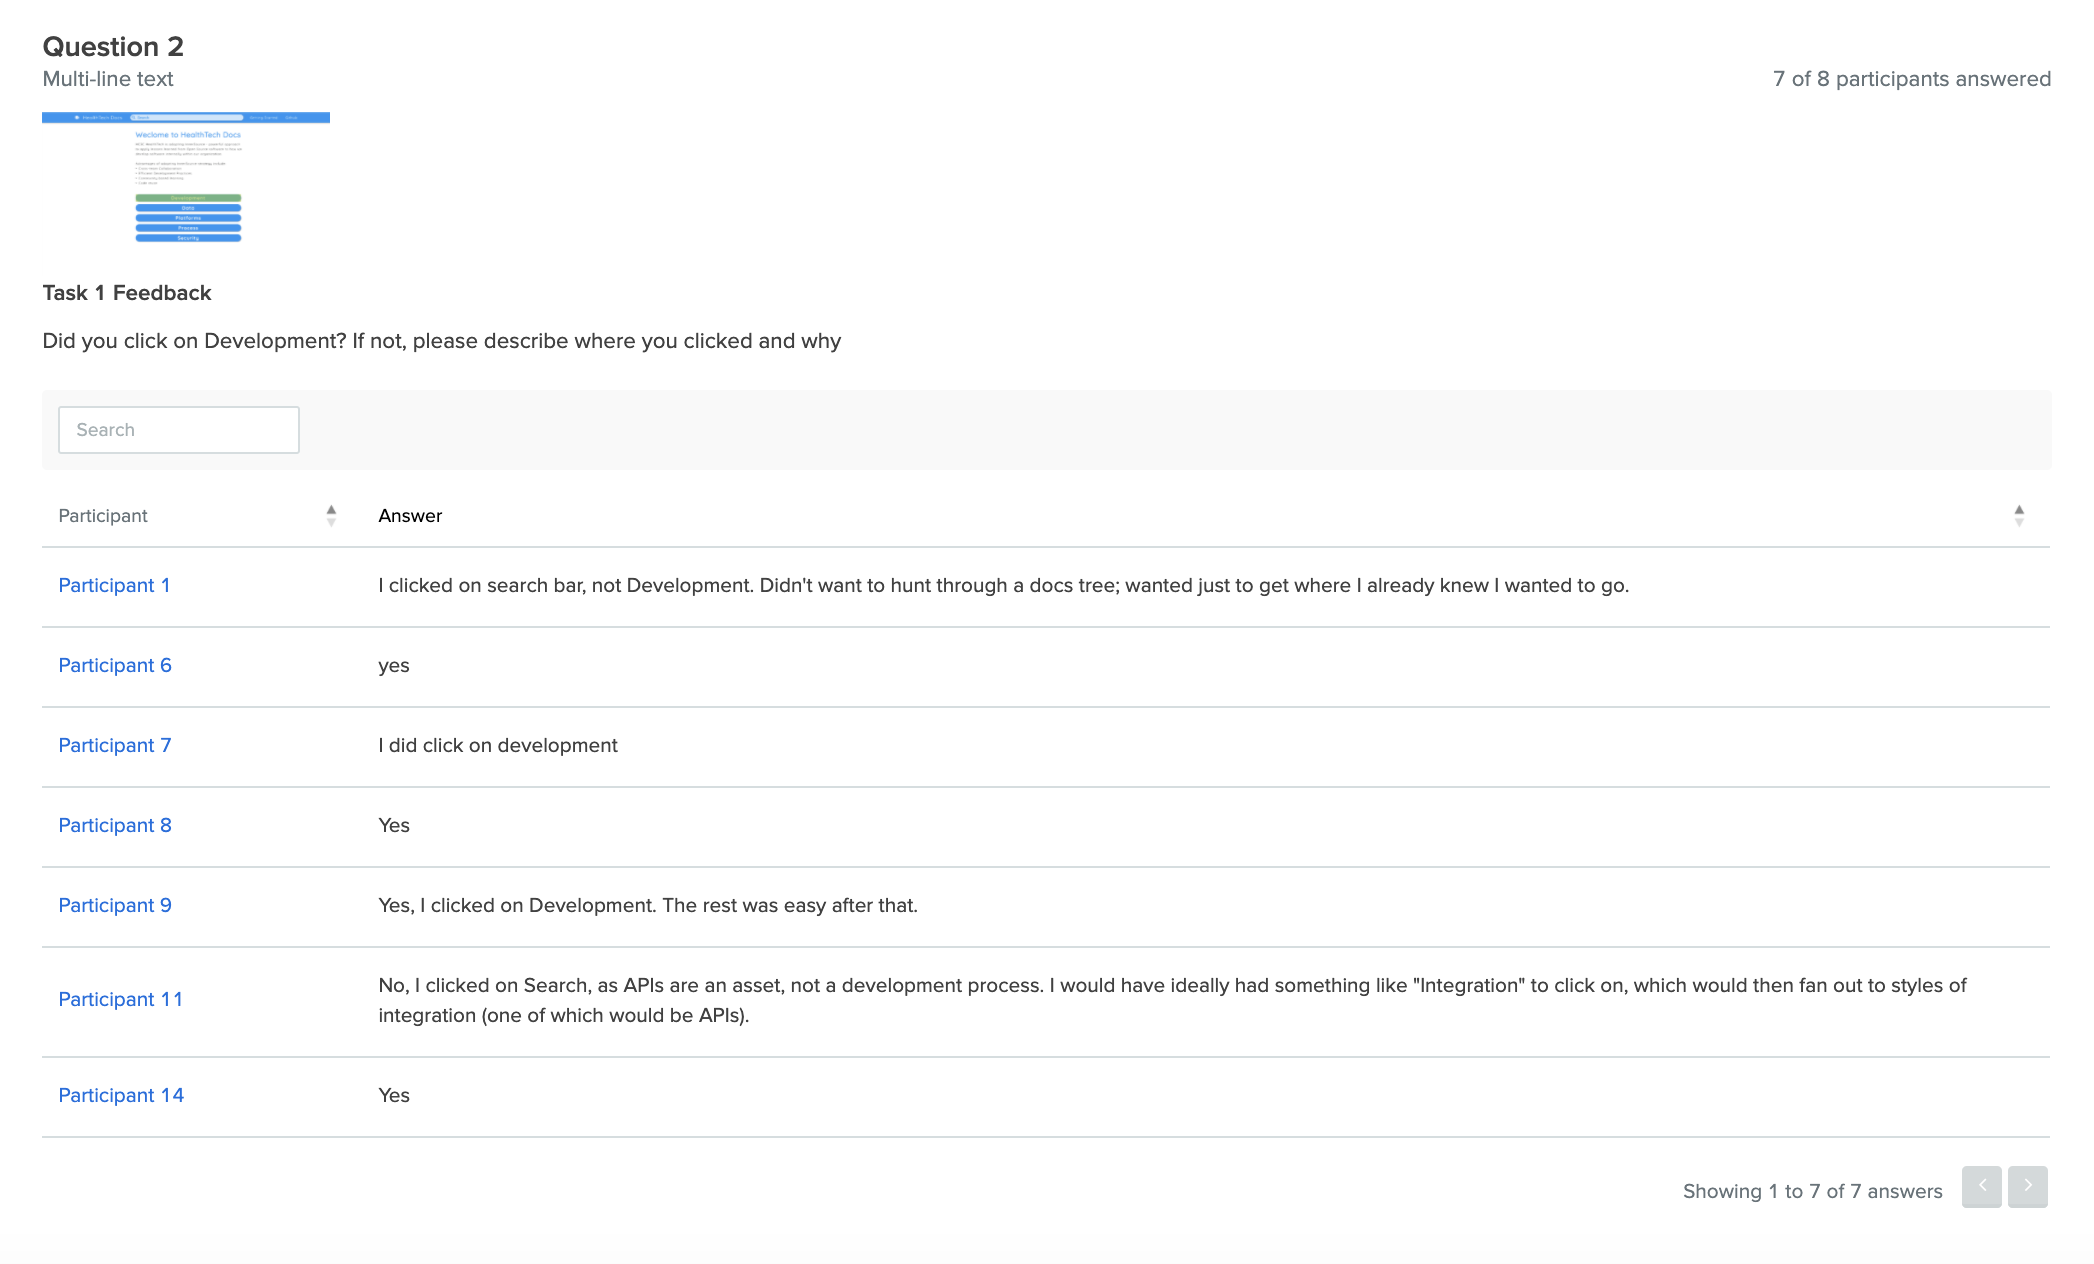The width and height of the screenshot is (2094, 1264).
Task: Click 'Showing 1 to 7 of 7 answers' text
Action: (1813, 1192)
